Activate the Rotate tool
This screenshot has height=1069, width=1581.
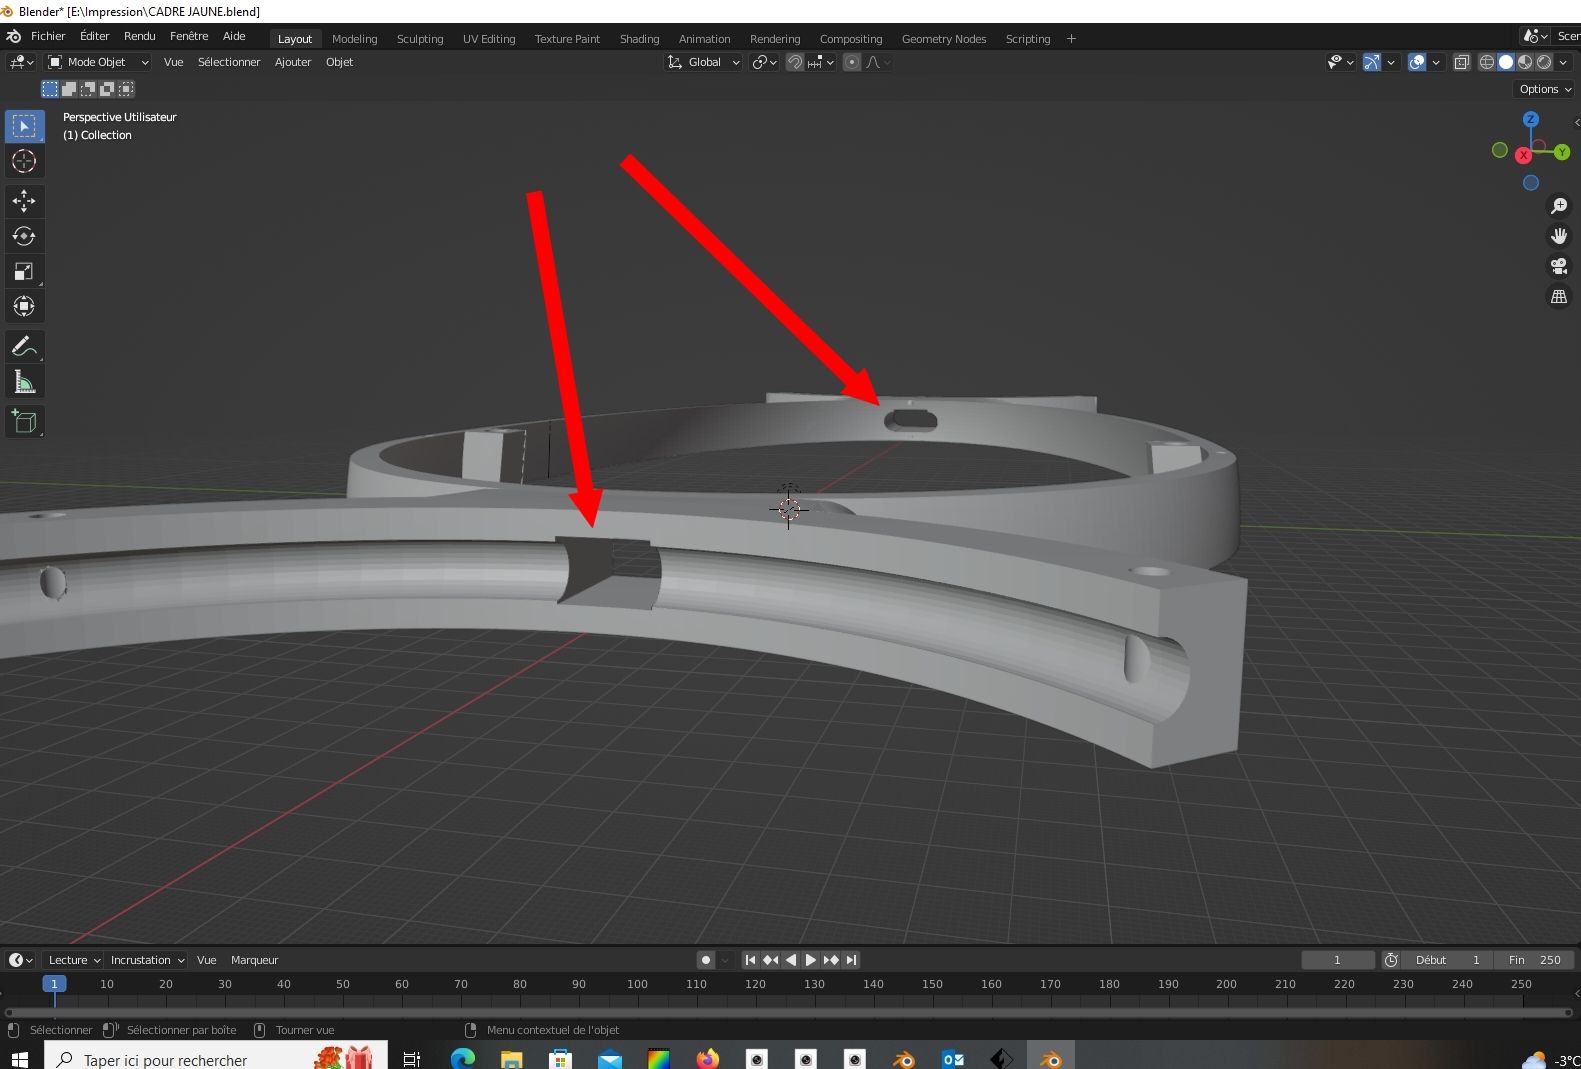24,236
